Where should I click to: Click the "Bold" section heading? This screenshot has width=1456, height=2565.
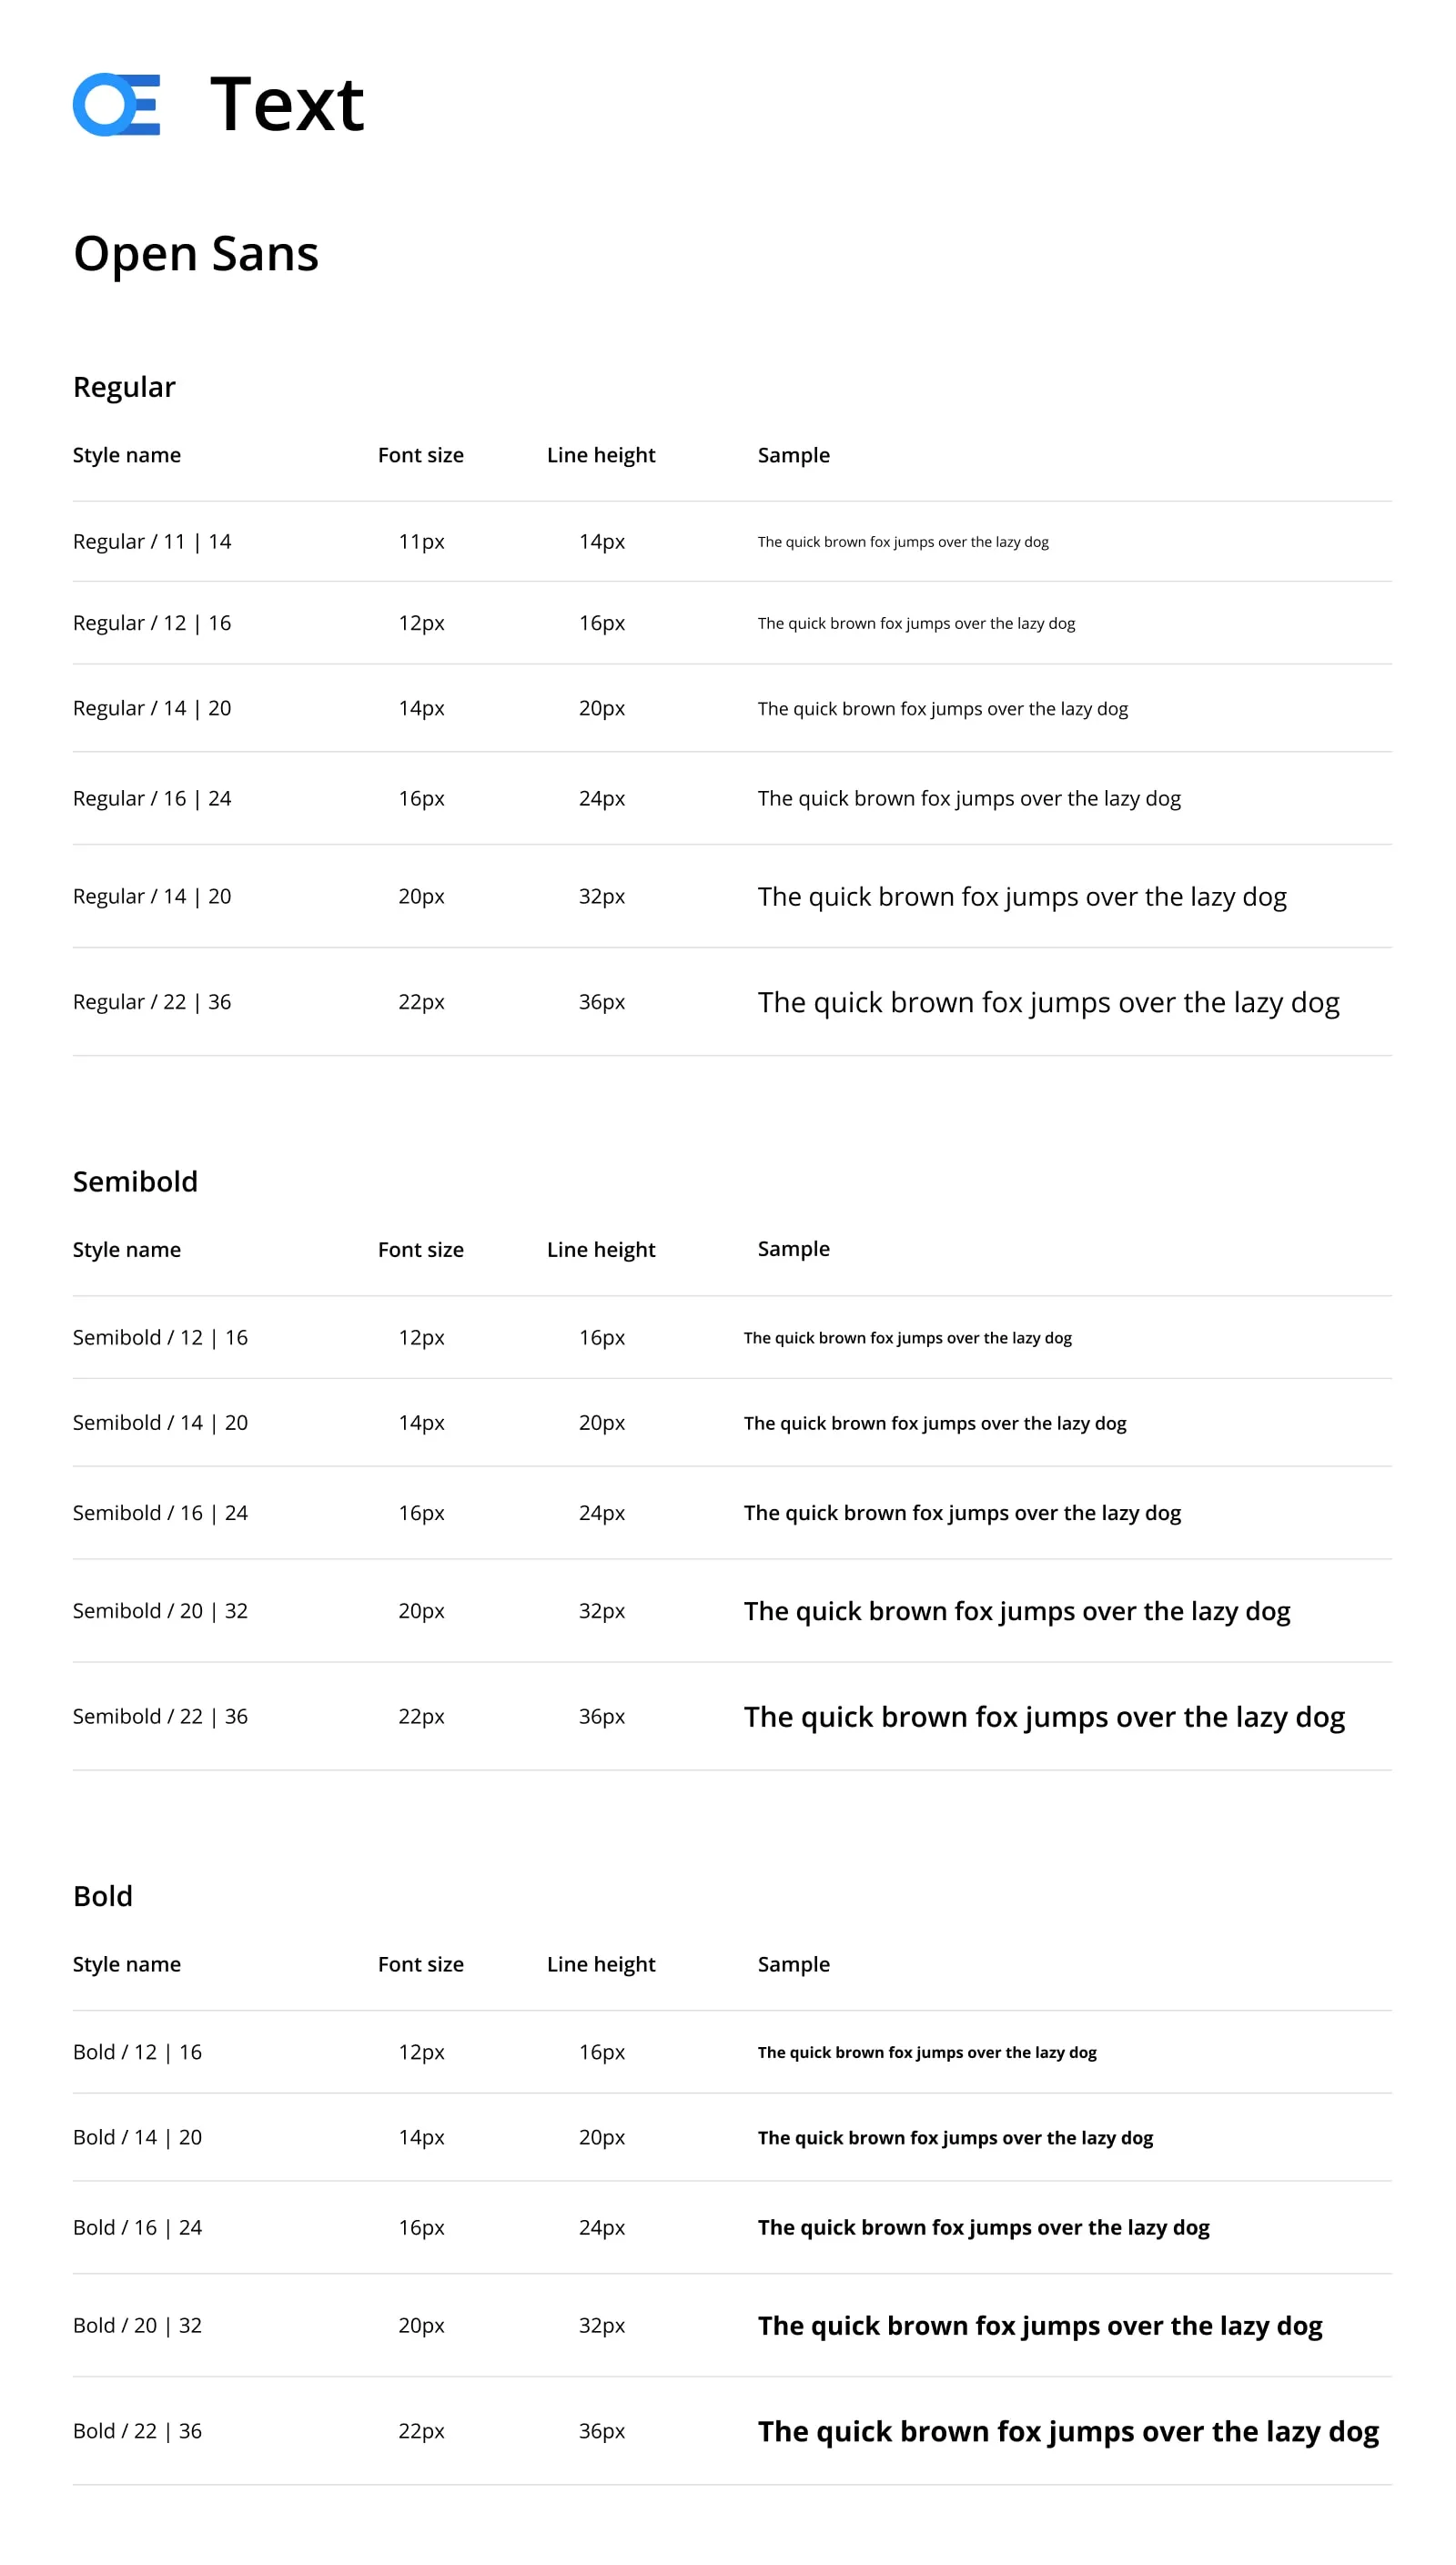click(x=103, y=1895)
